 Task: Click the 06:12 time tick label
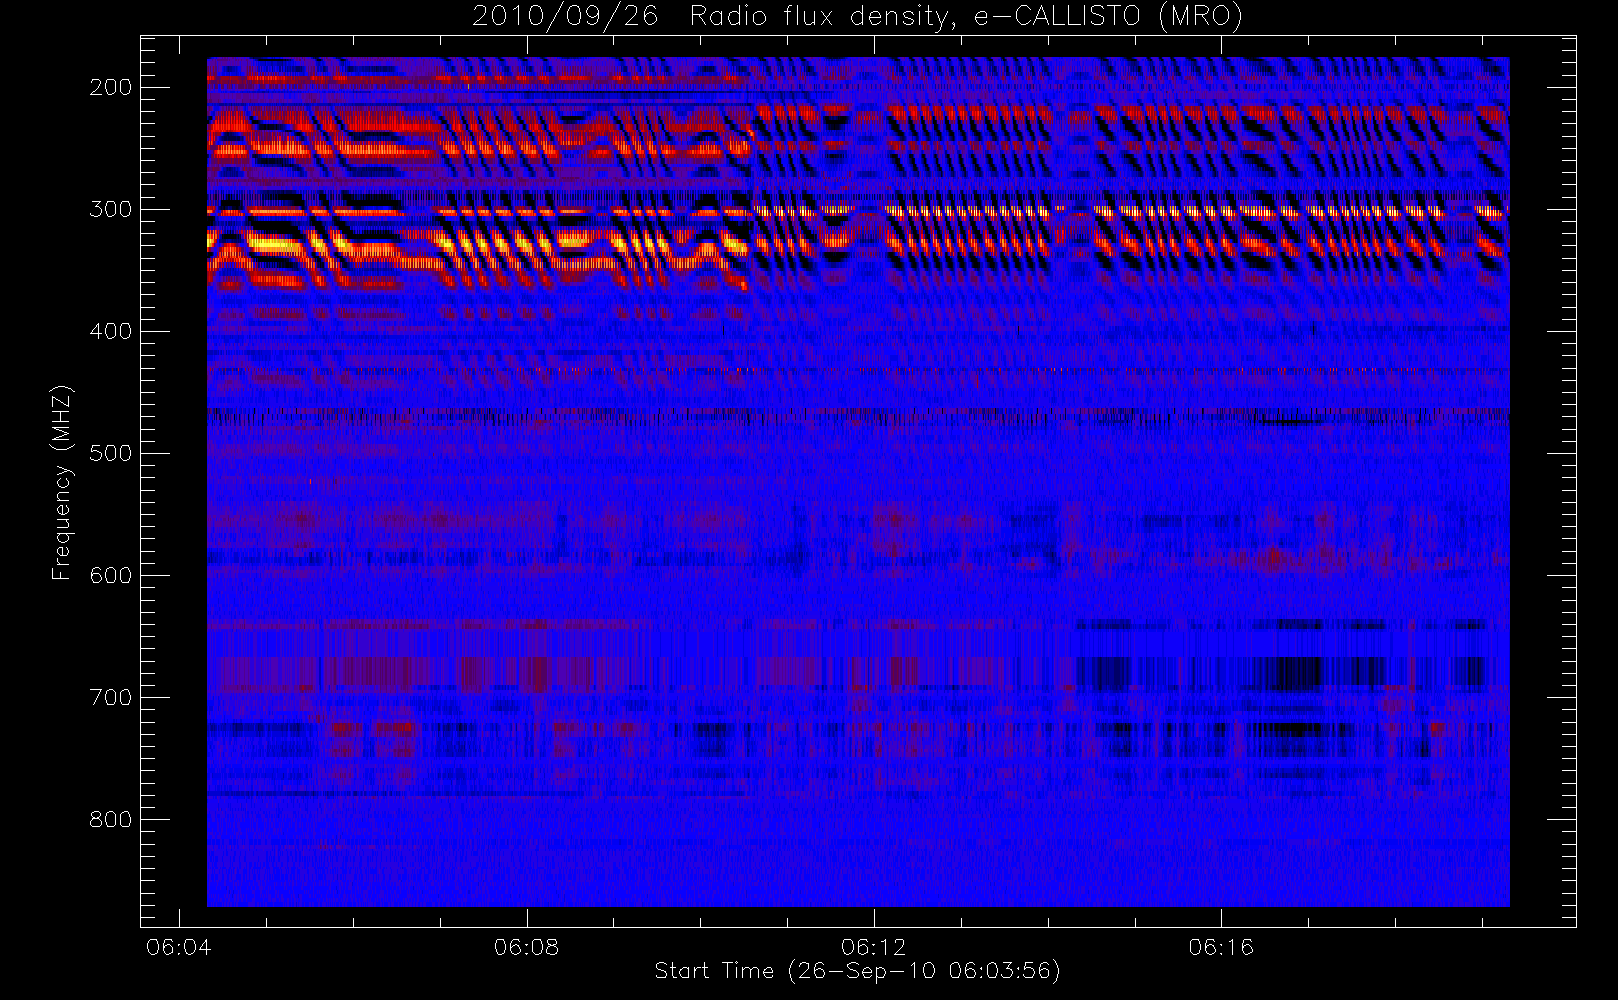[x=873, y=946]
